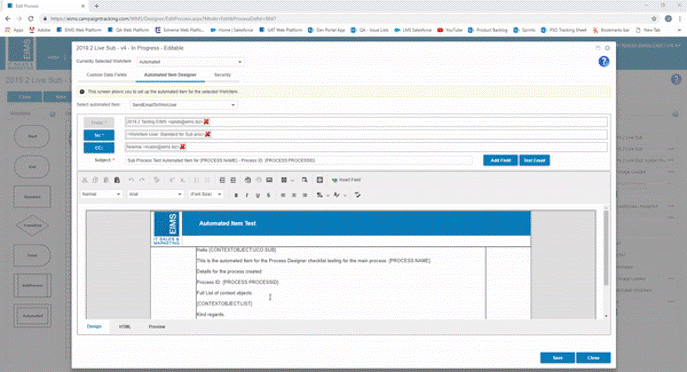687x372 pixels.
Task: Click the To: recipients button
Action: [99, 135]
